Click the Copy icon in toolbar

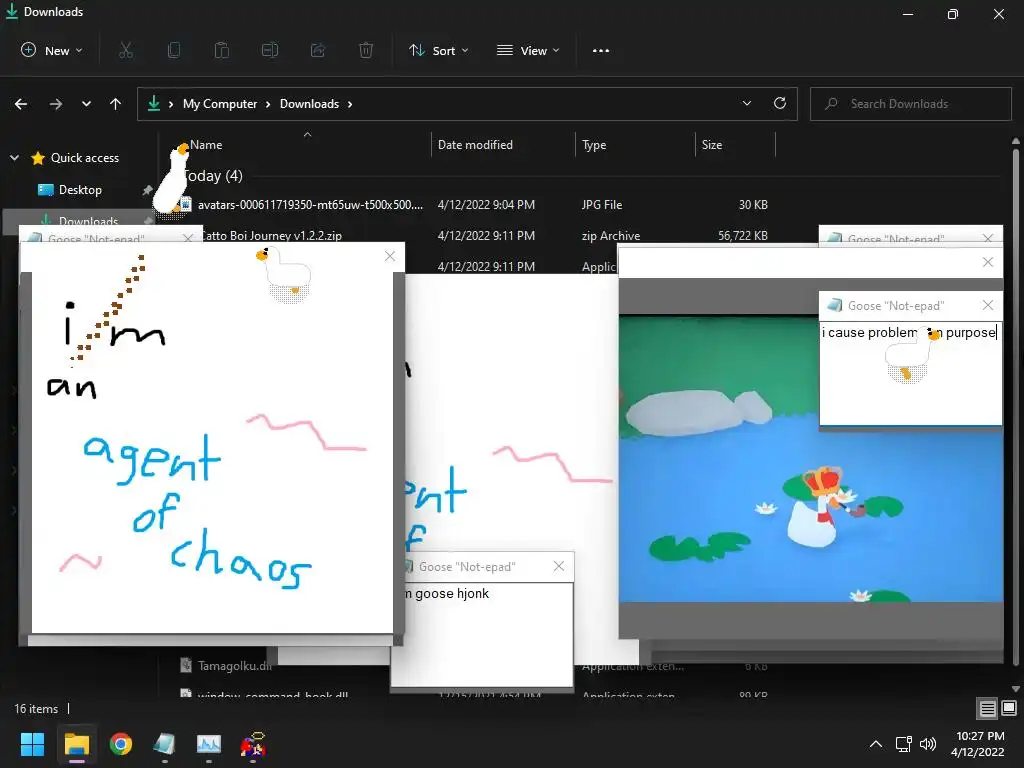pos(174,50)
